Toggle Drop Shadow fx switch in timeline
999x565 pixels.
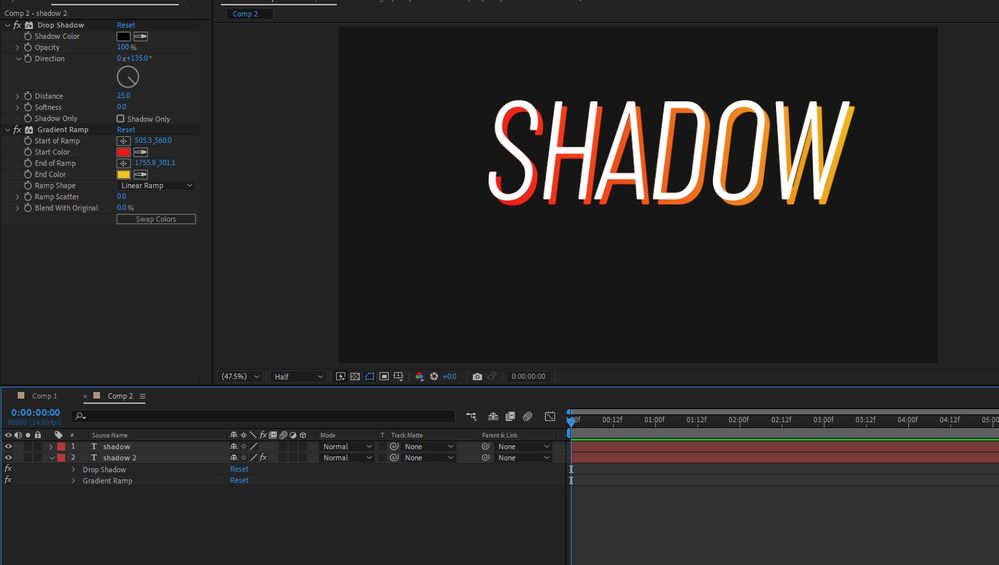click(8, 469)
